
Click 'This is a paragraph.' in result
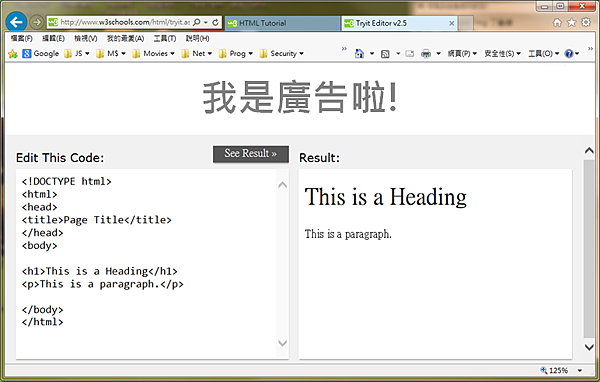coord(348,234)
